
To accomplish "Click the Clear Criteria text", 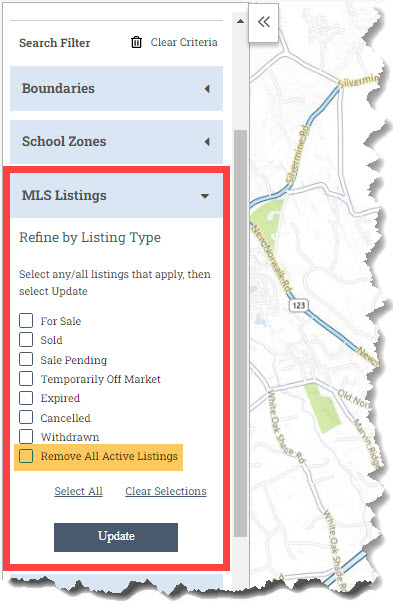I will tap(184, 42).
